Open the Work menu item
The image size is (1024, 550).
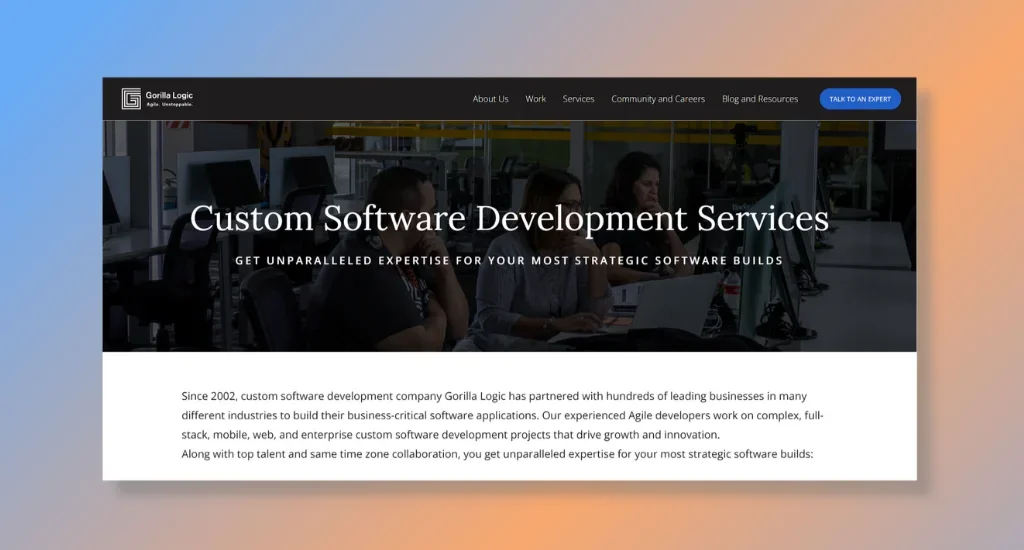[536, 99]
